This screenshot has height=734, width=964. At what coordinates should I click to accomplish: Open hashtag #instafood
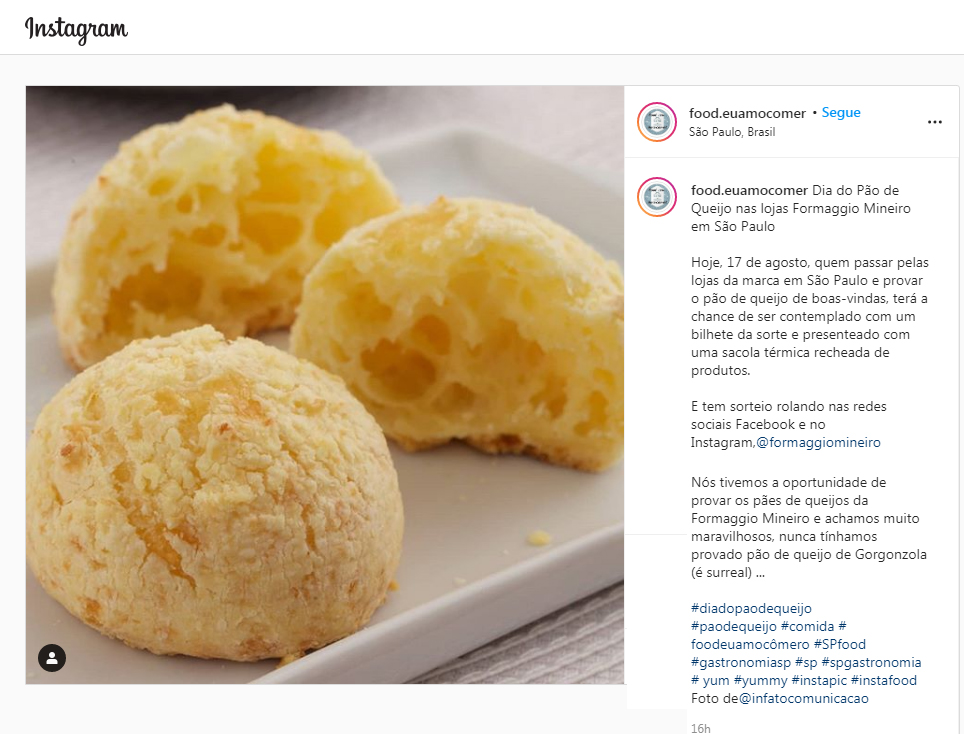(x=883, y=681)
